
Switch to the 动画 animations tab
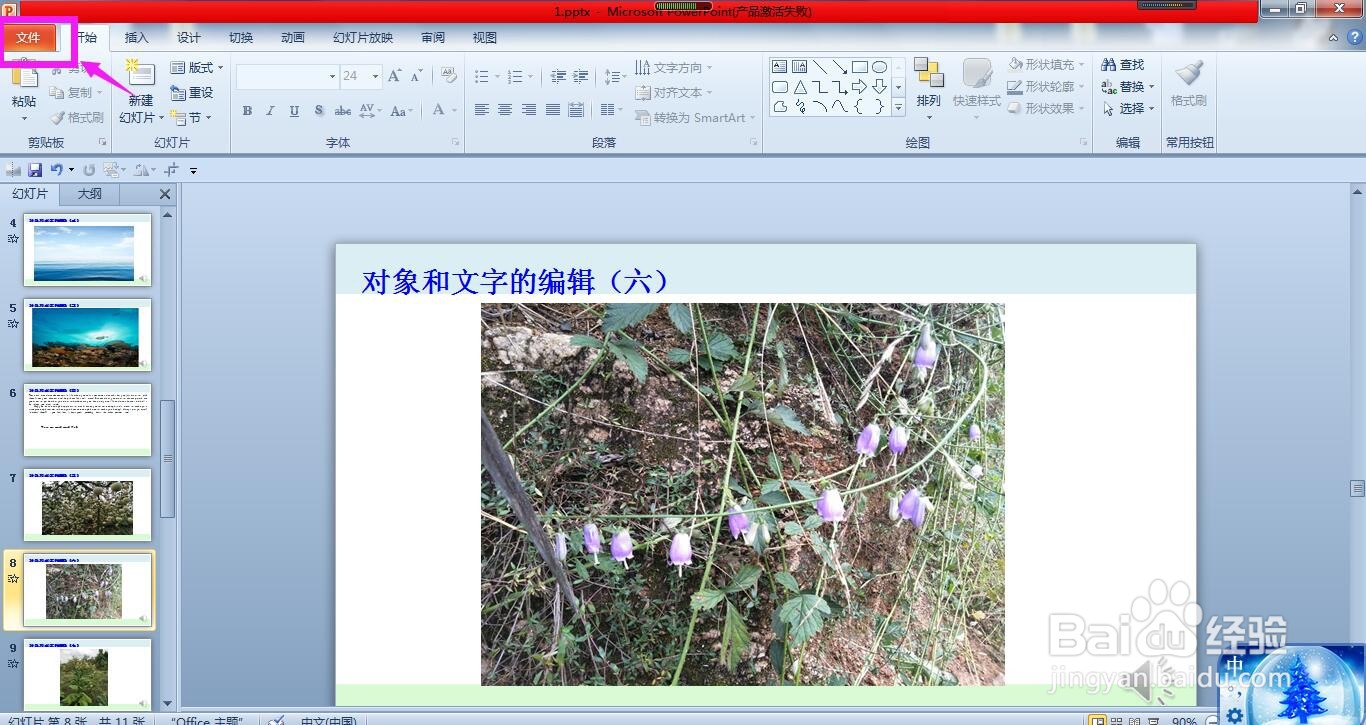[293, 38]
